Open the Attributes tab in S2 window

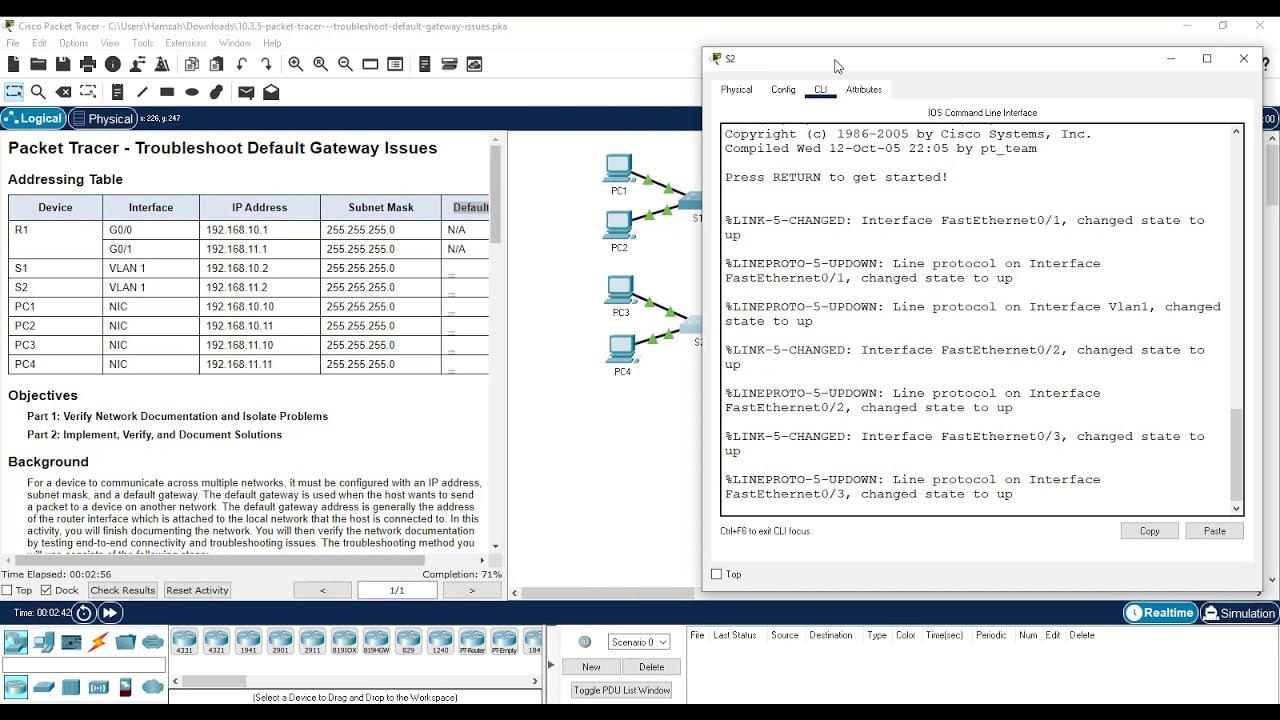(x=864, y=90)
